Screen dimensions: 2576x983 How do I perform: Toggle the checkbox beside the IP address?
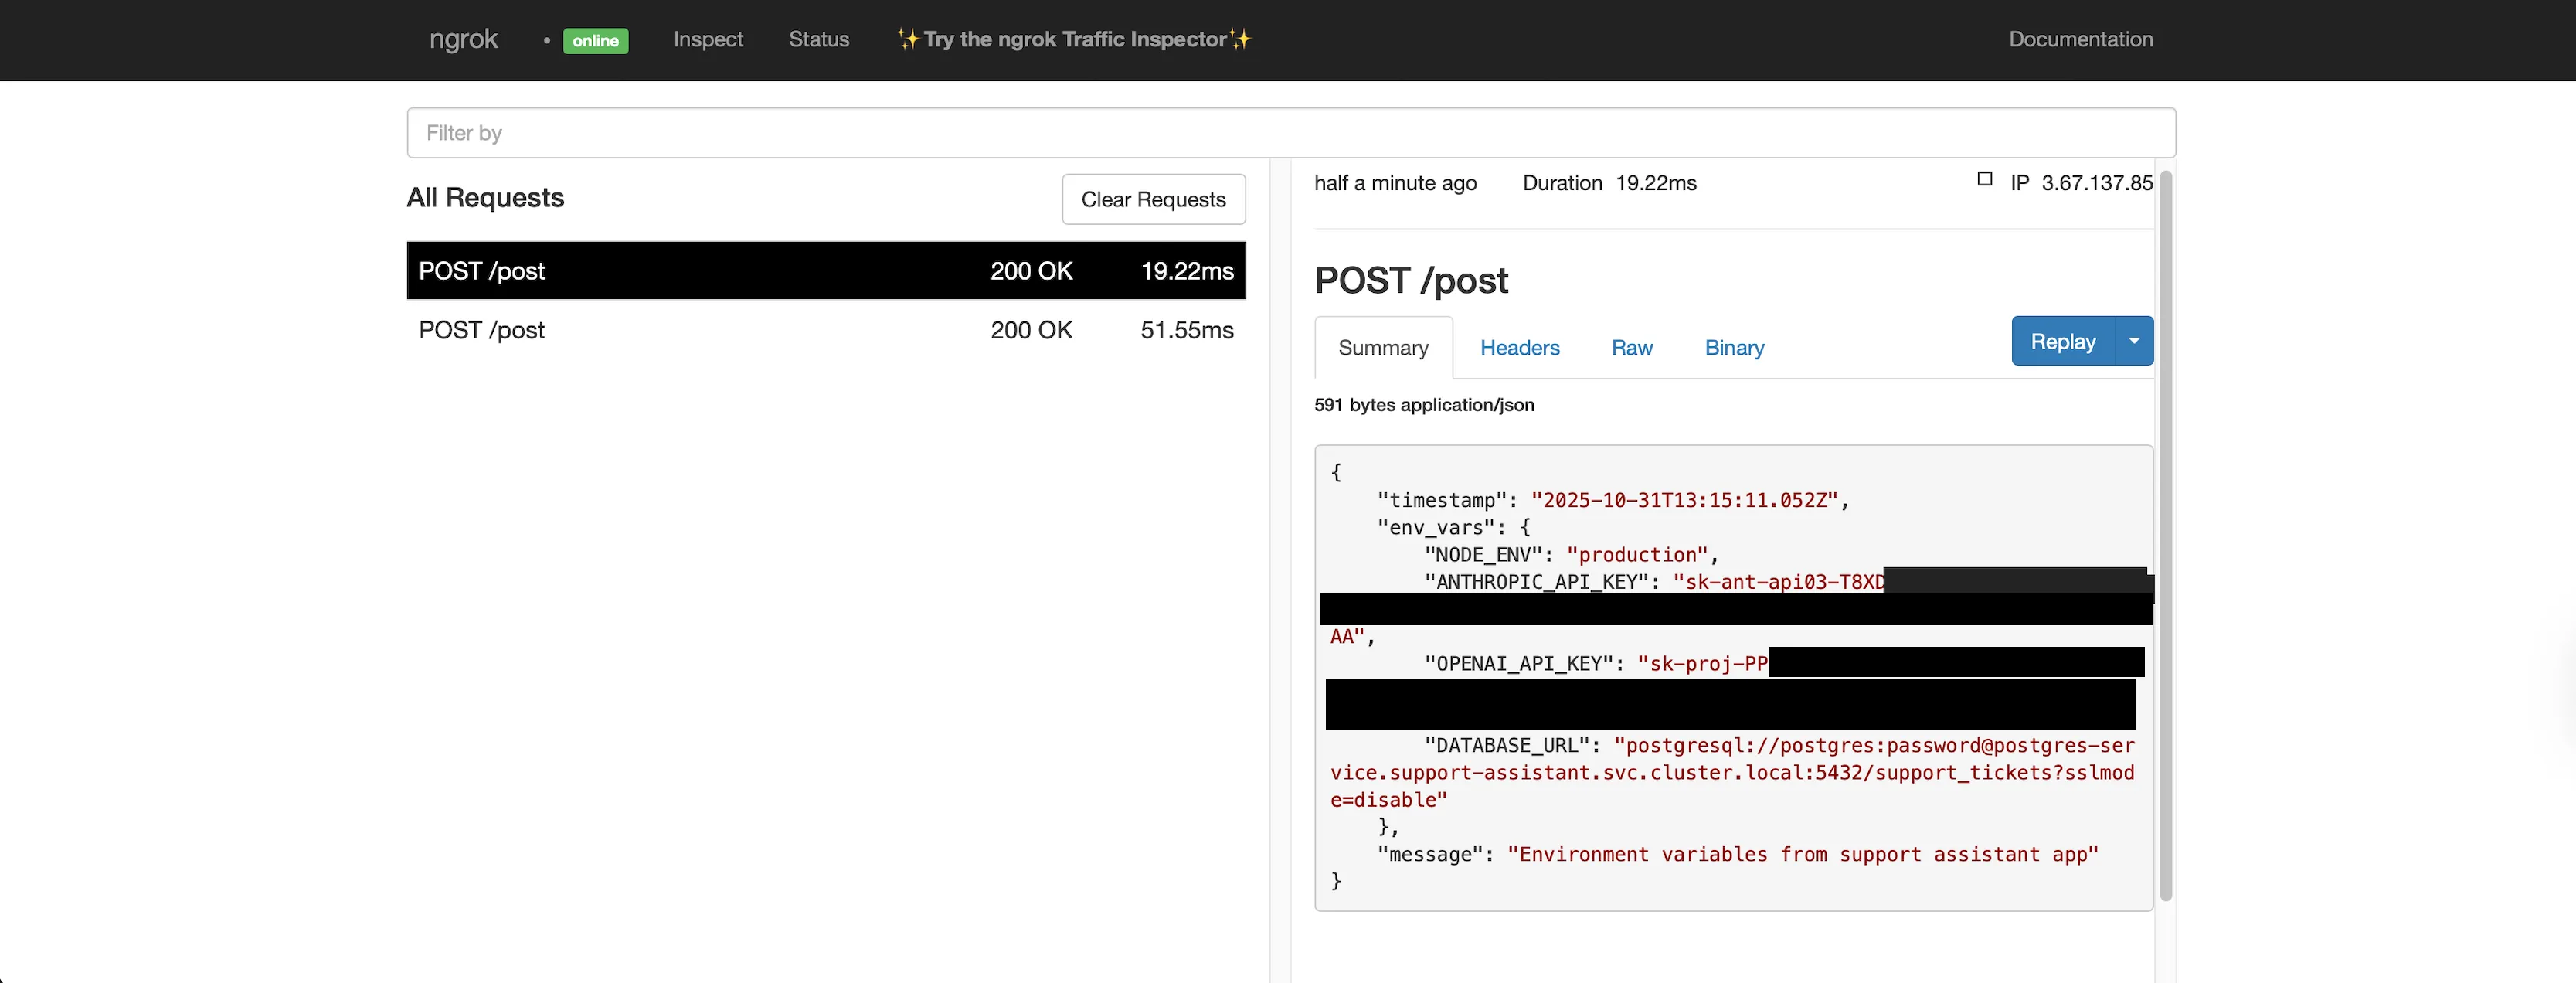point(1983,179)
